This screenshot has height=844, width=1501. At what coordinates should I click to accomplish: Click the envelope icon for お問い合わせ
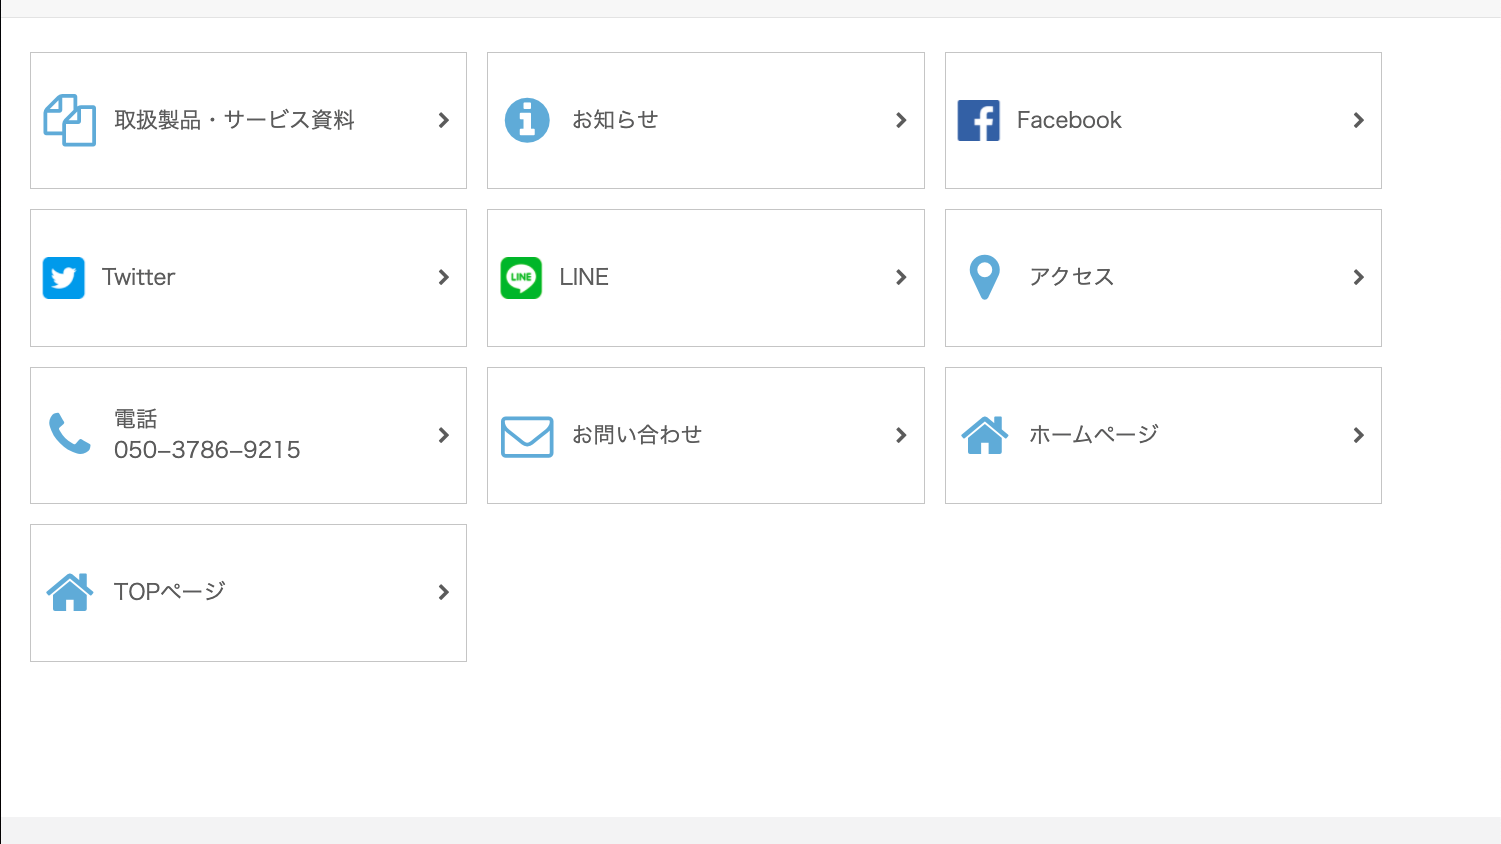coord(527,436)
